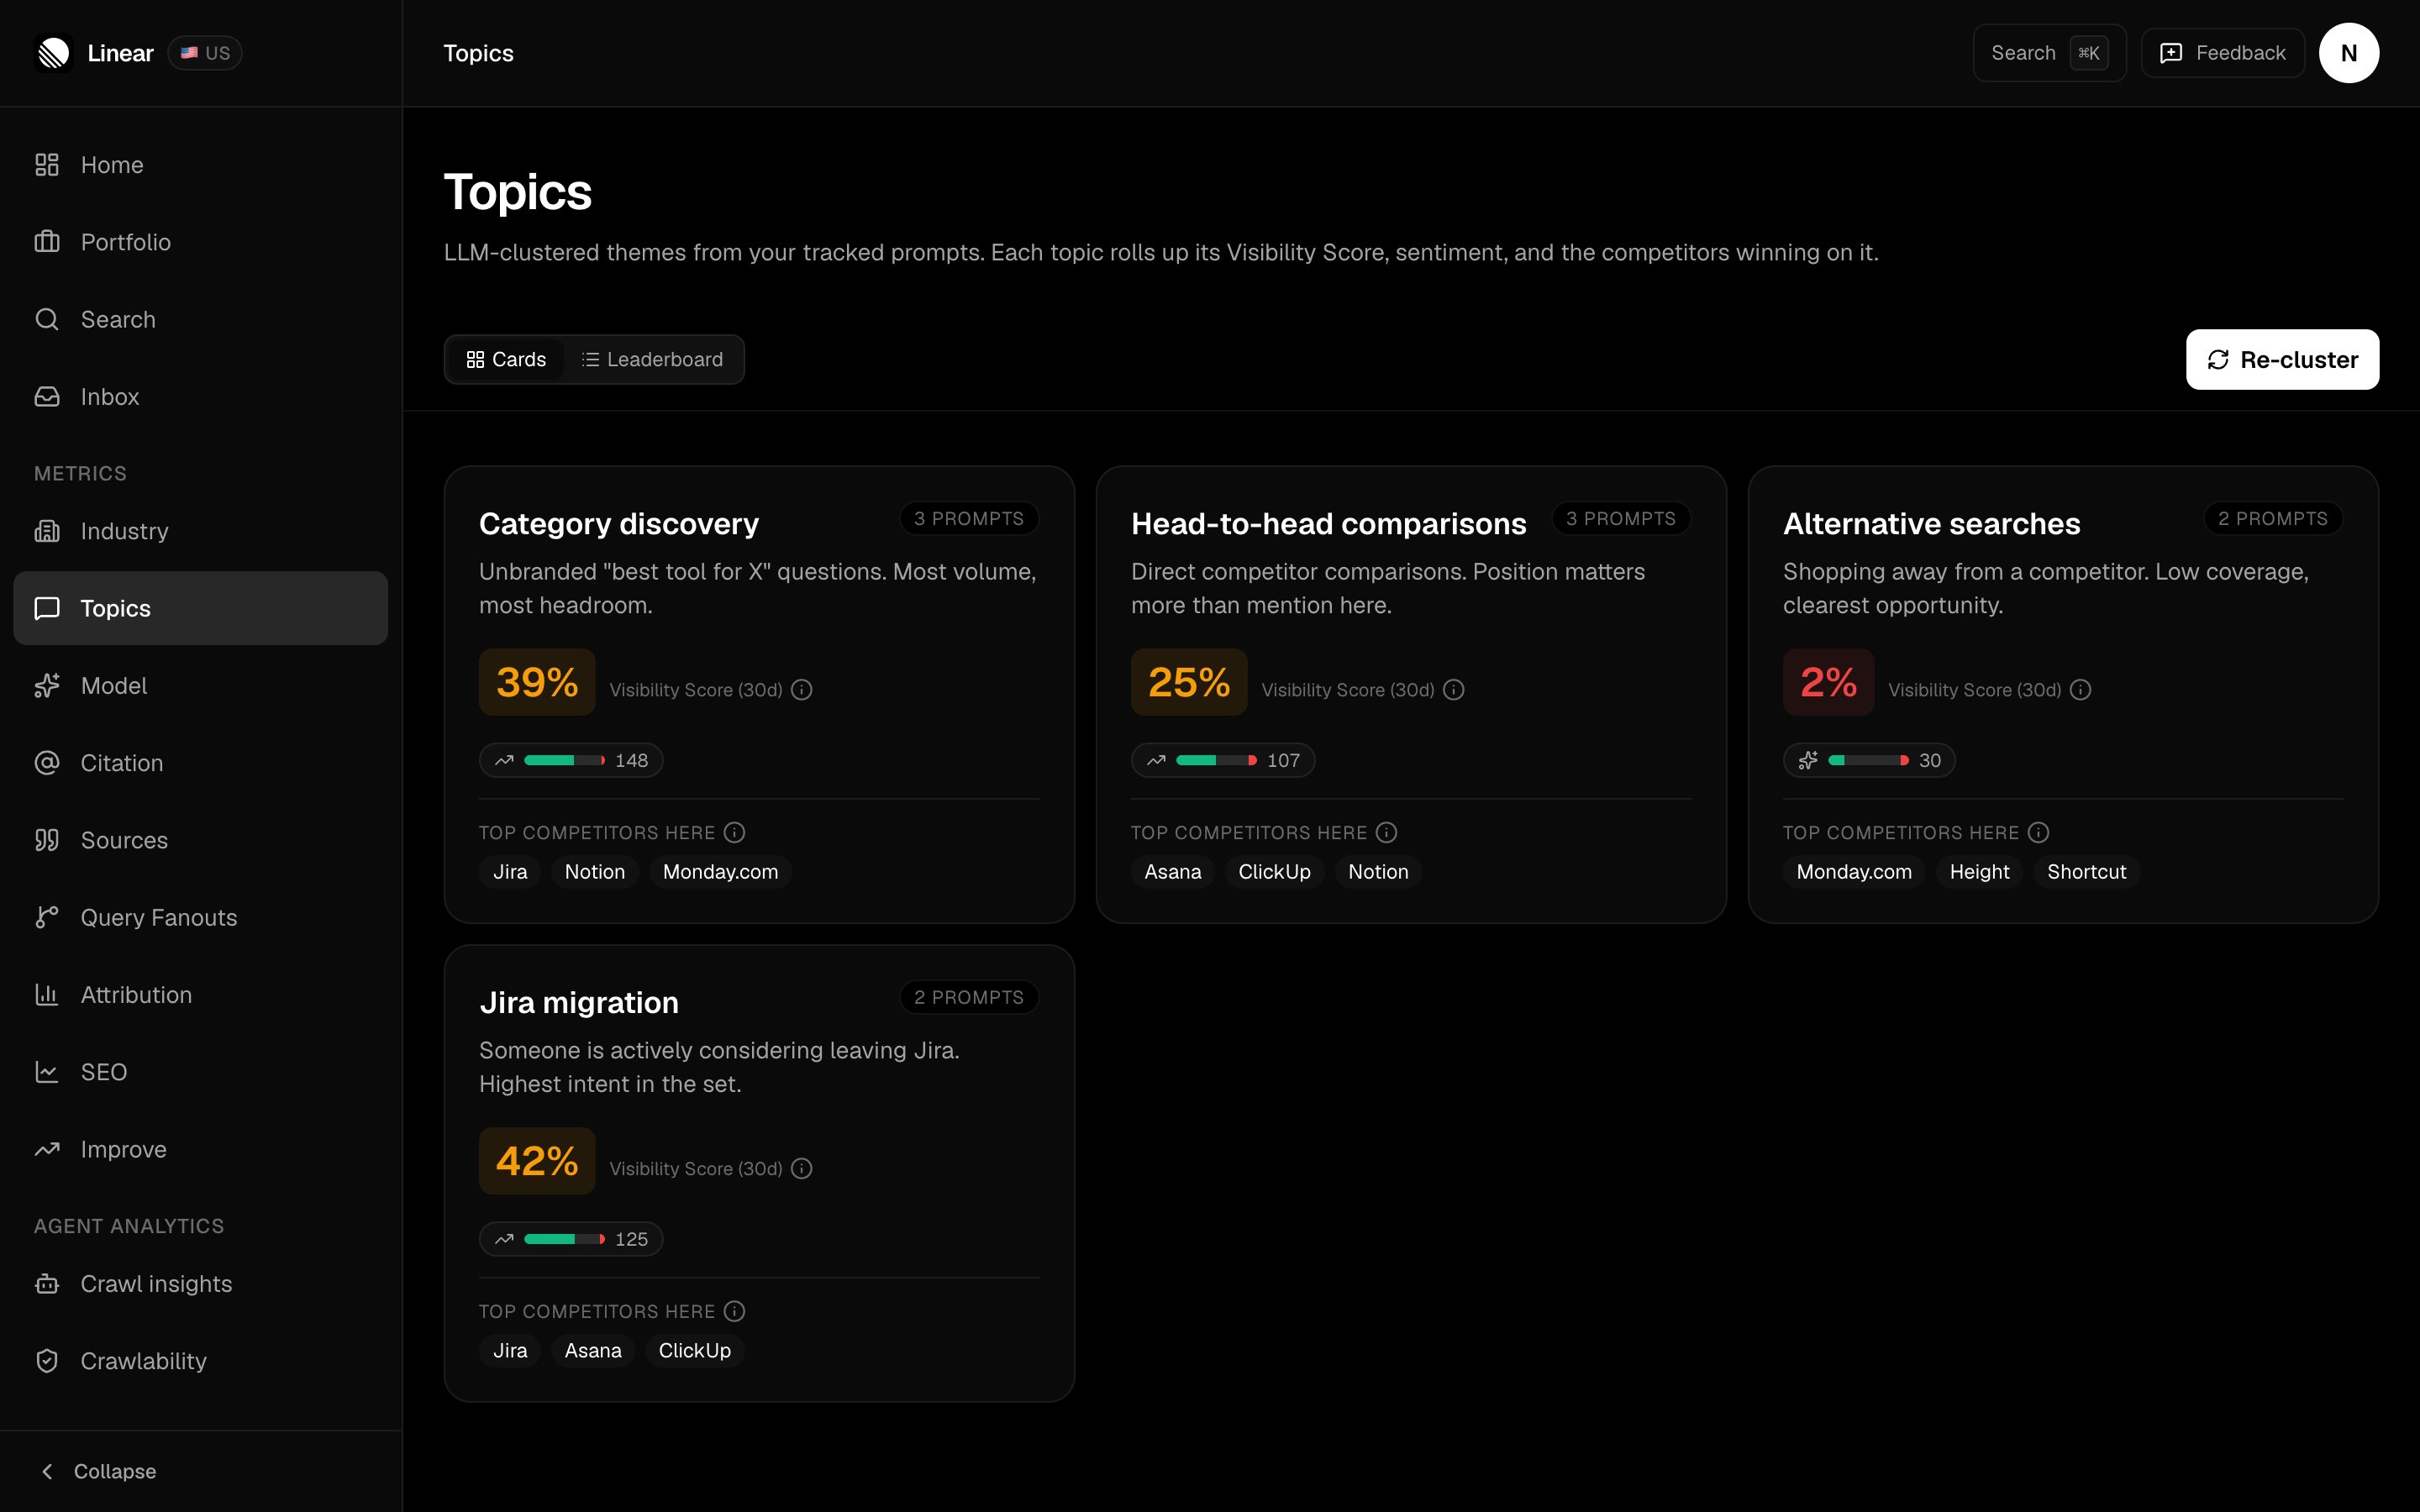This screenshot has height=1512, width=2420.
Task: Click the Citation at-sign icon
Action: point(47,763)
